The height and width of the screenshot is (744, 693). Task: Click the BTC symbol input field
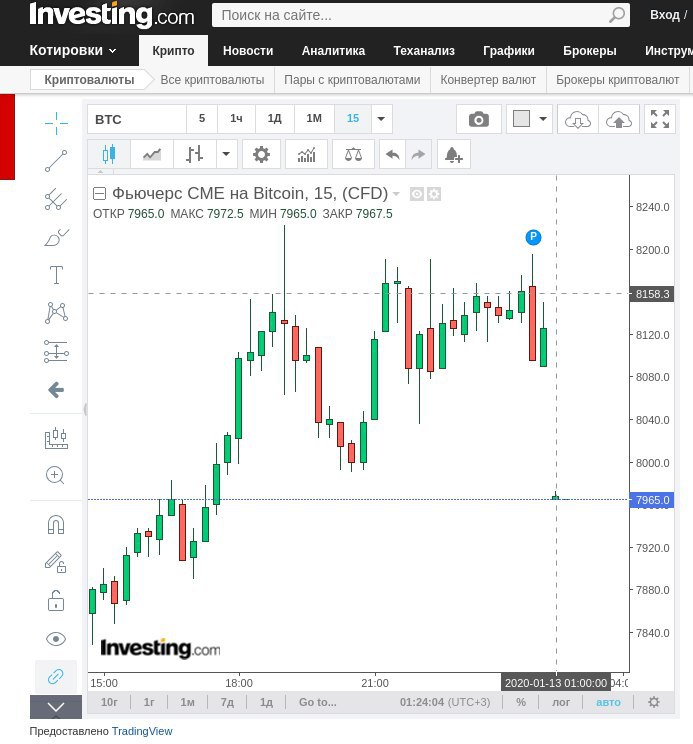pyautogui.click(x=137, y=119)
